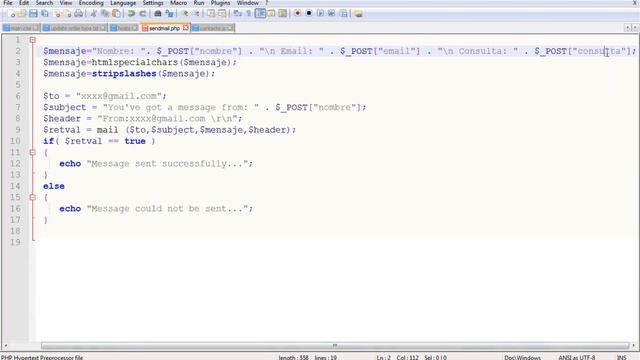Collapse the code block at line 11
The height and width of the screenshot is (360, 640).
[x=33, y=152]
